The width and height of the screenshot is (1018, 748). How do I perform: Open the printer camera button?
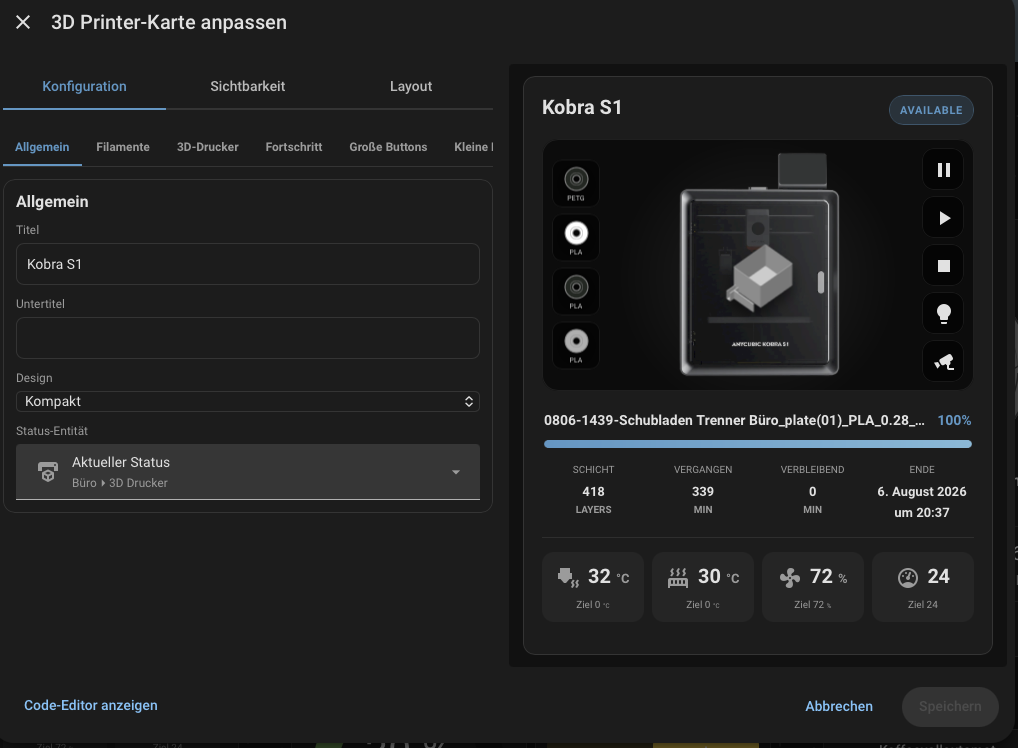(943, 362)
